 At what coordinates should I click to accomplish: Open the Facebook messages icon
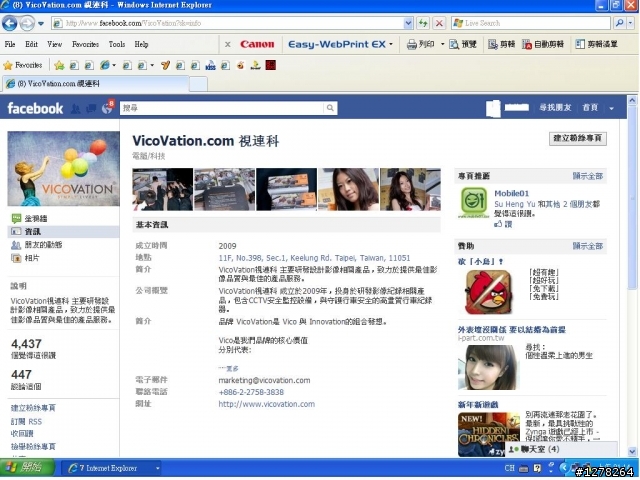(91, 109)
